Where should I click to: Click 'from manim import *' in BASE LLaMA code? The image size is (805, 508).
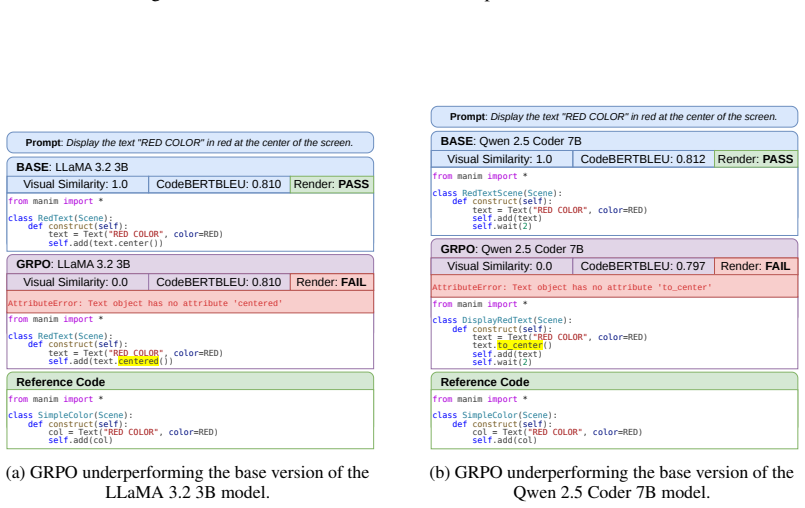pos(55,201)
